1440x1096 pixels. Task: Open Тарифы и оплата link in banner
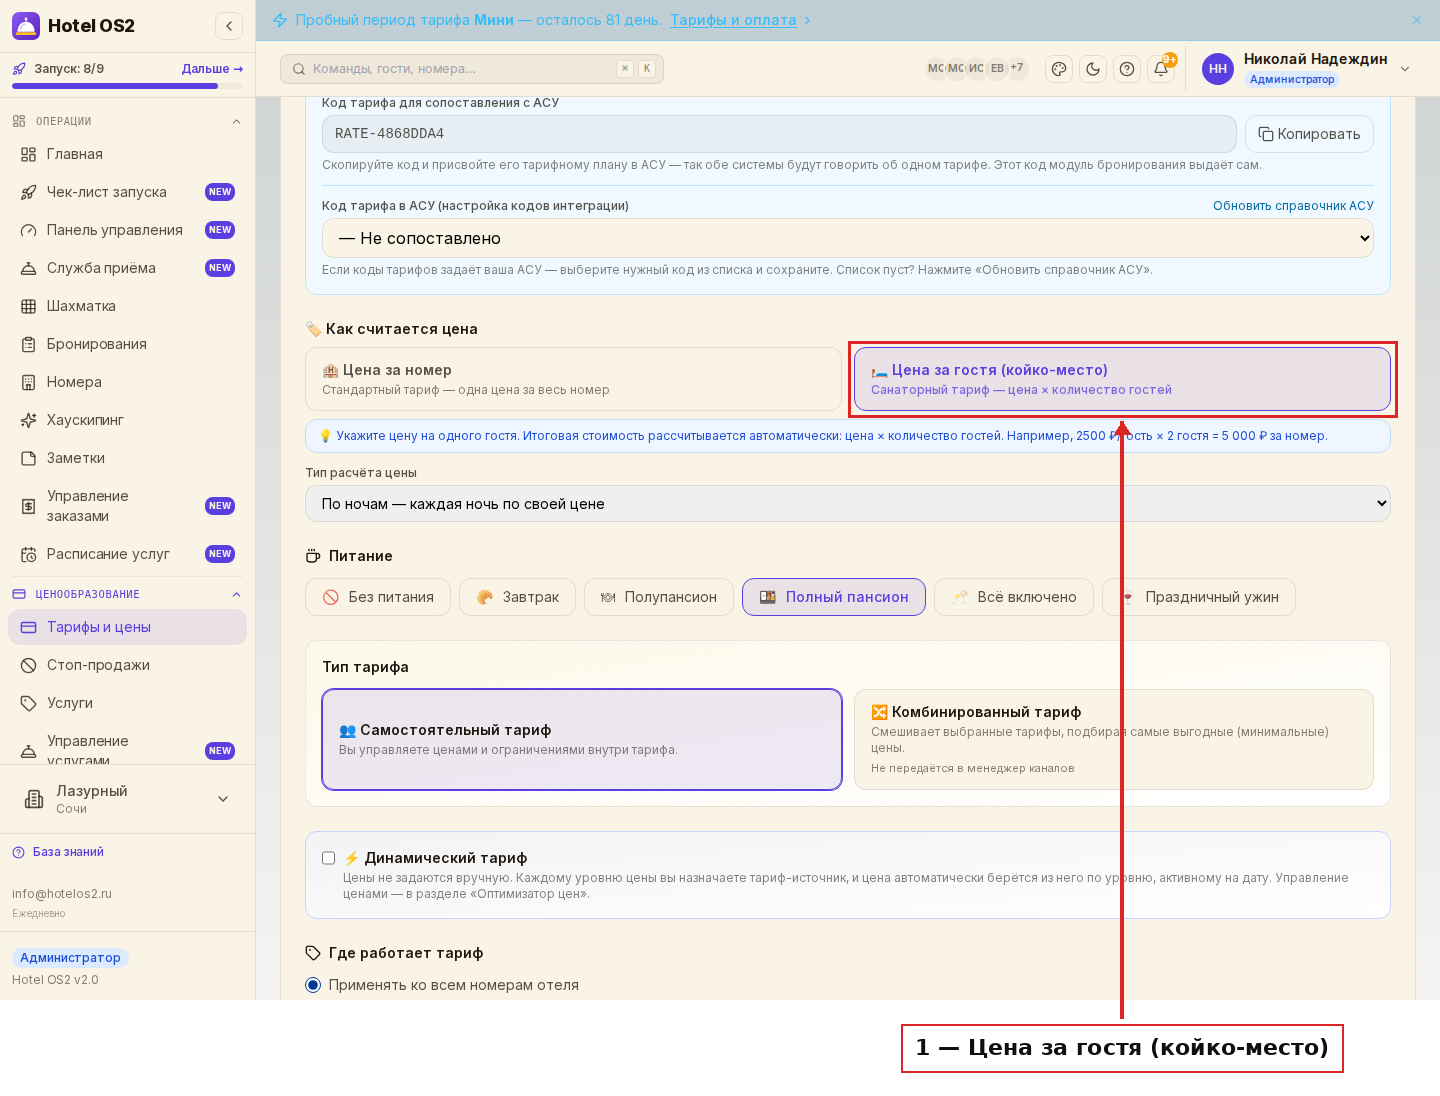(733, 20)
